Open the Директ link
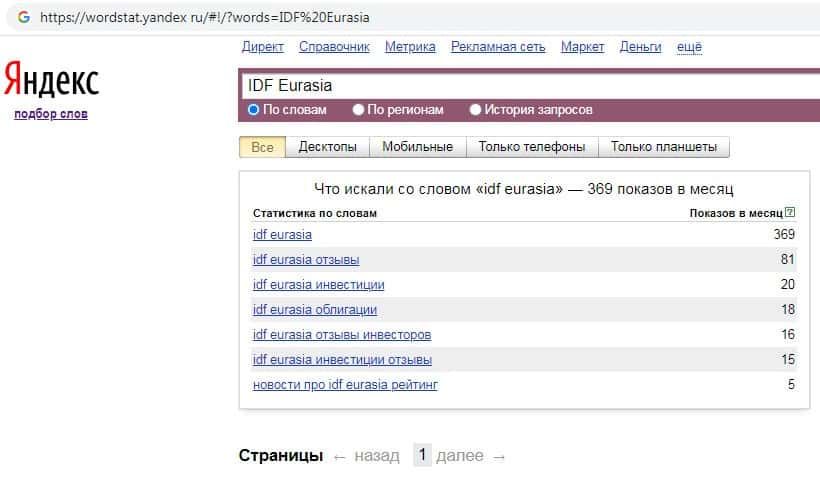This screenshot has width=820, height=488. point(263,47)
